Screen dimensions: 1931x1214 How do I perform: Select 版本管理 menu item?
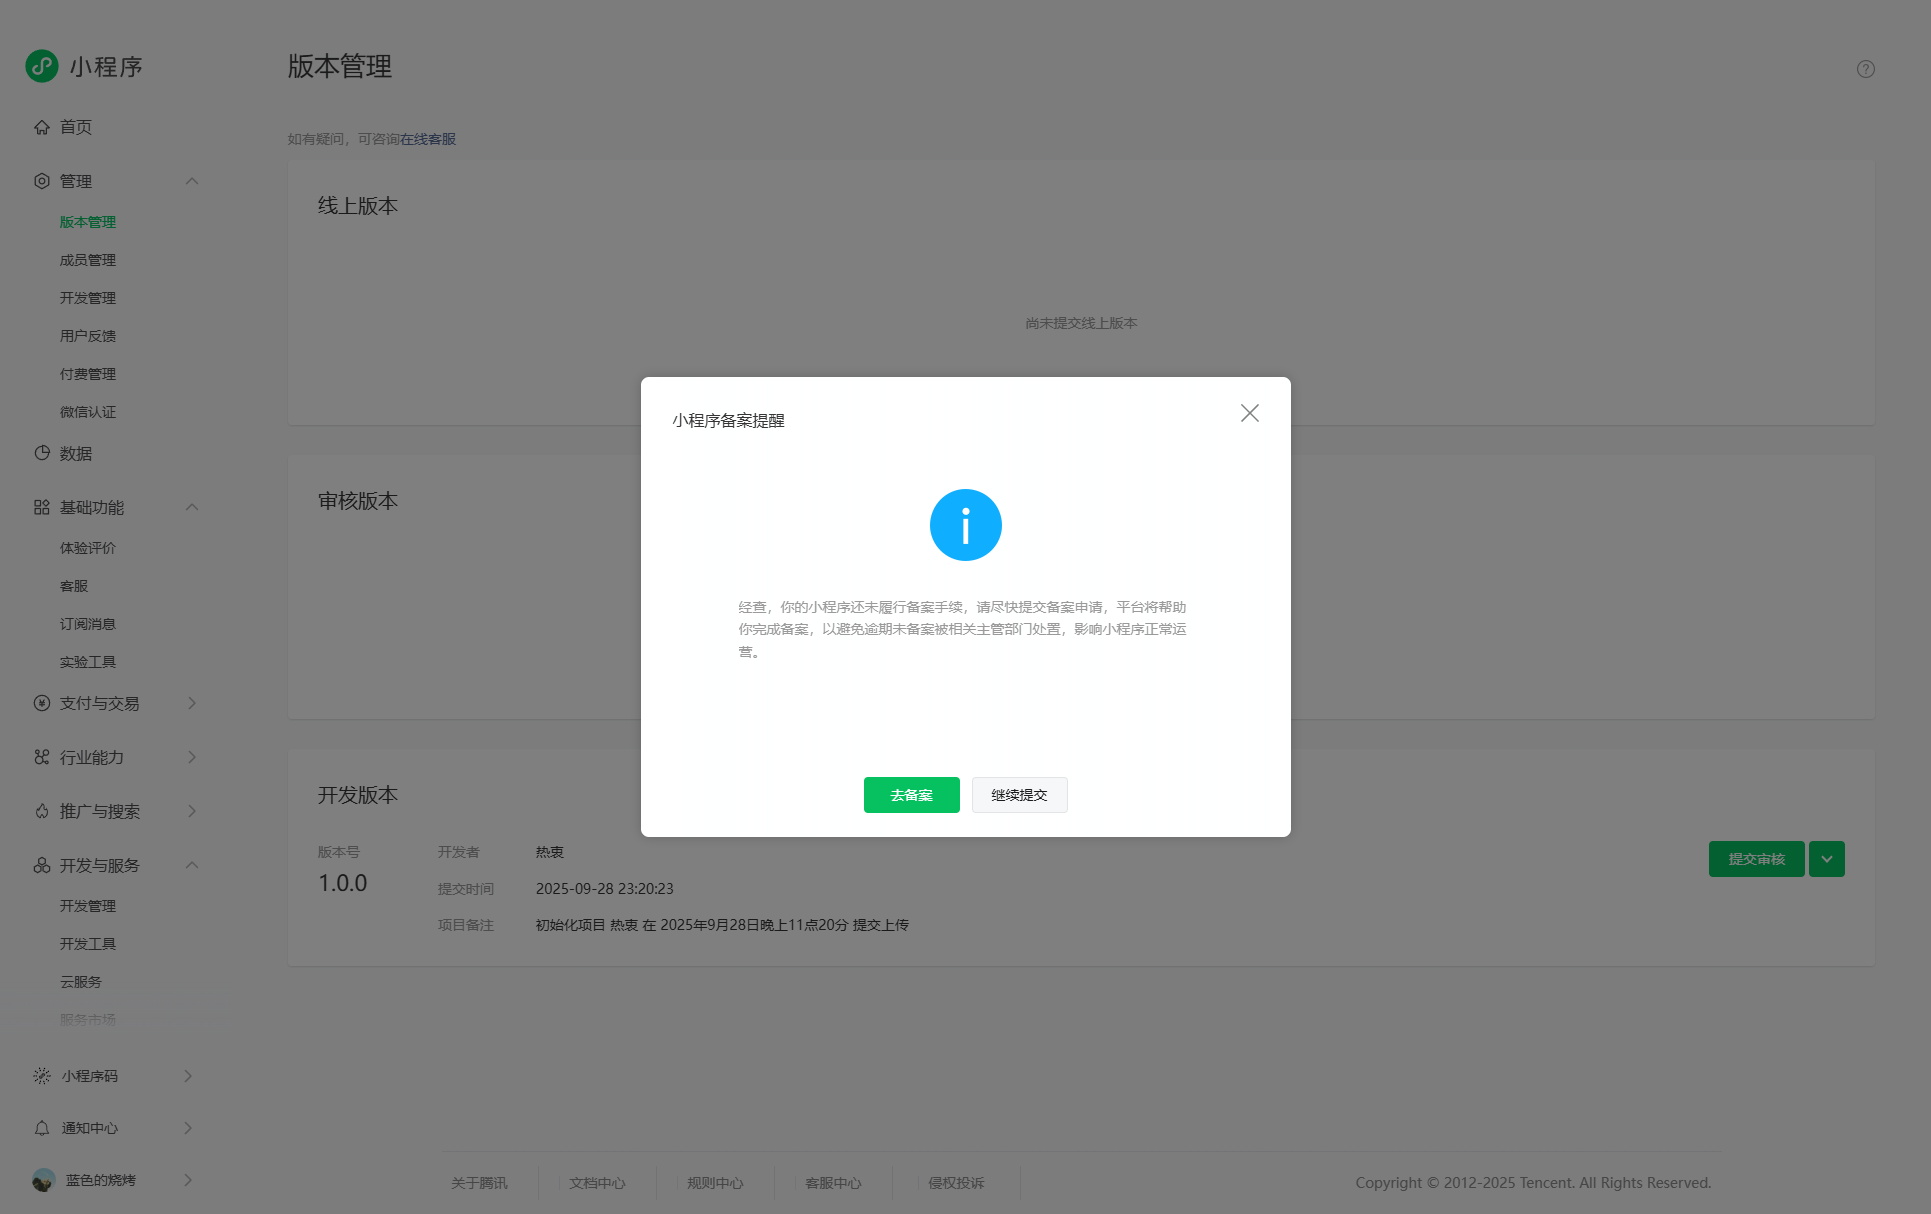88,222
